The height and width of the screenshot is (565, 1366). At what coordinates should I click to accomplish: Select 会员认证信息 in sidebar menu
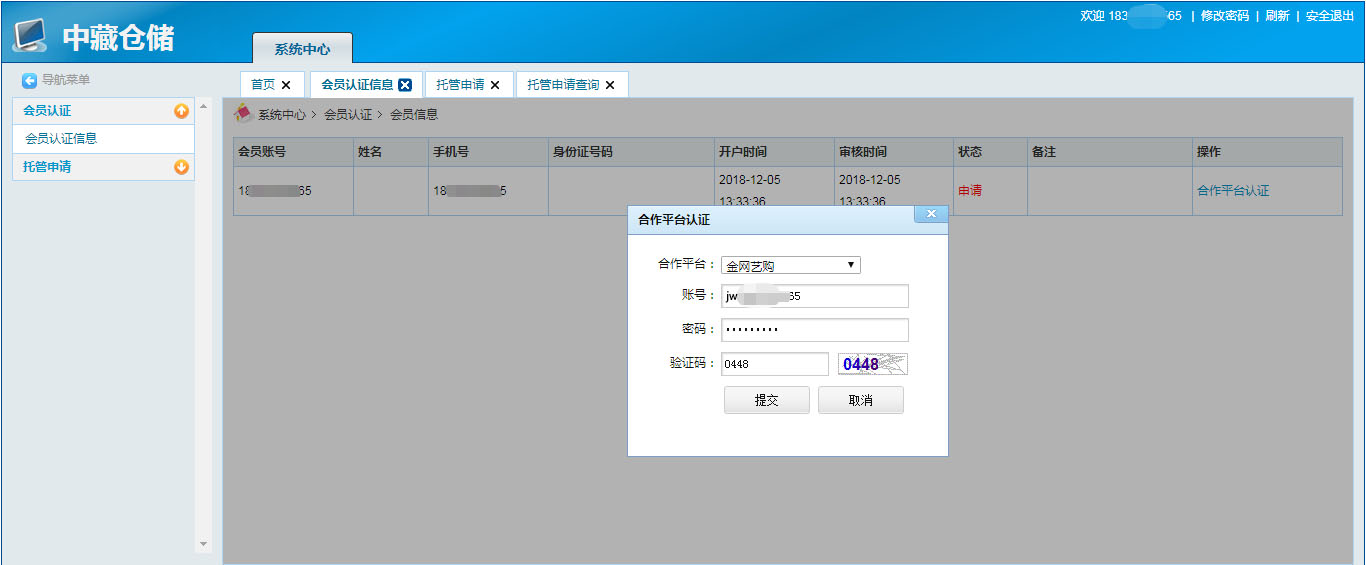[x=61, y=139]
